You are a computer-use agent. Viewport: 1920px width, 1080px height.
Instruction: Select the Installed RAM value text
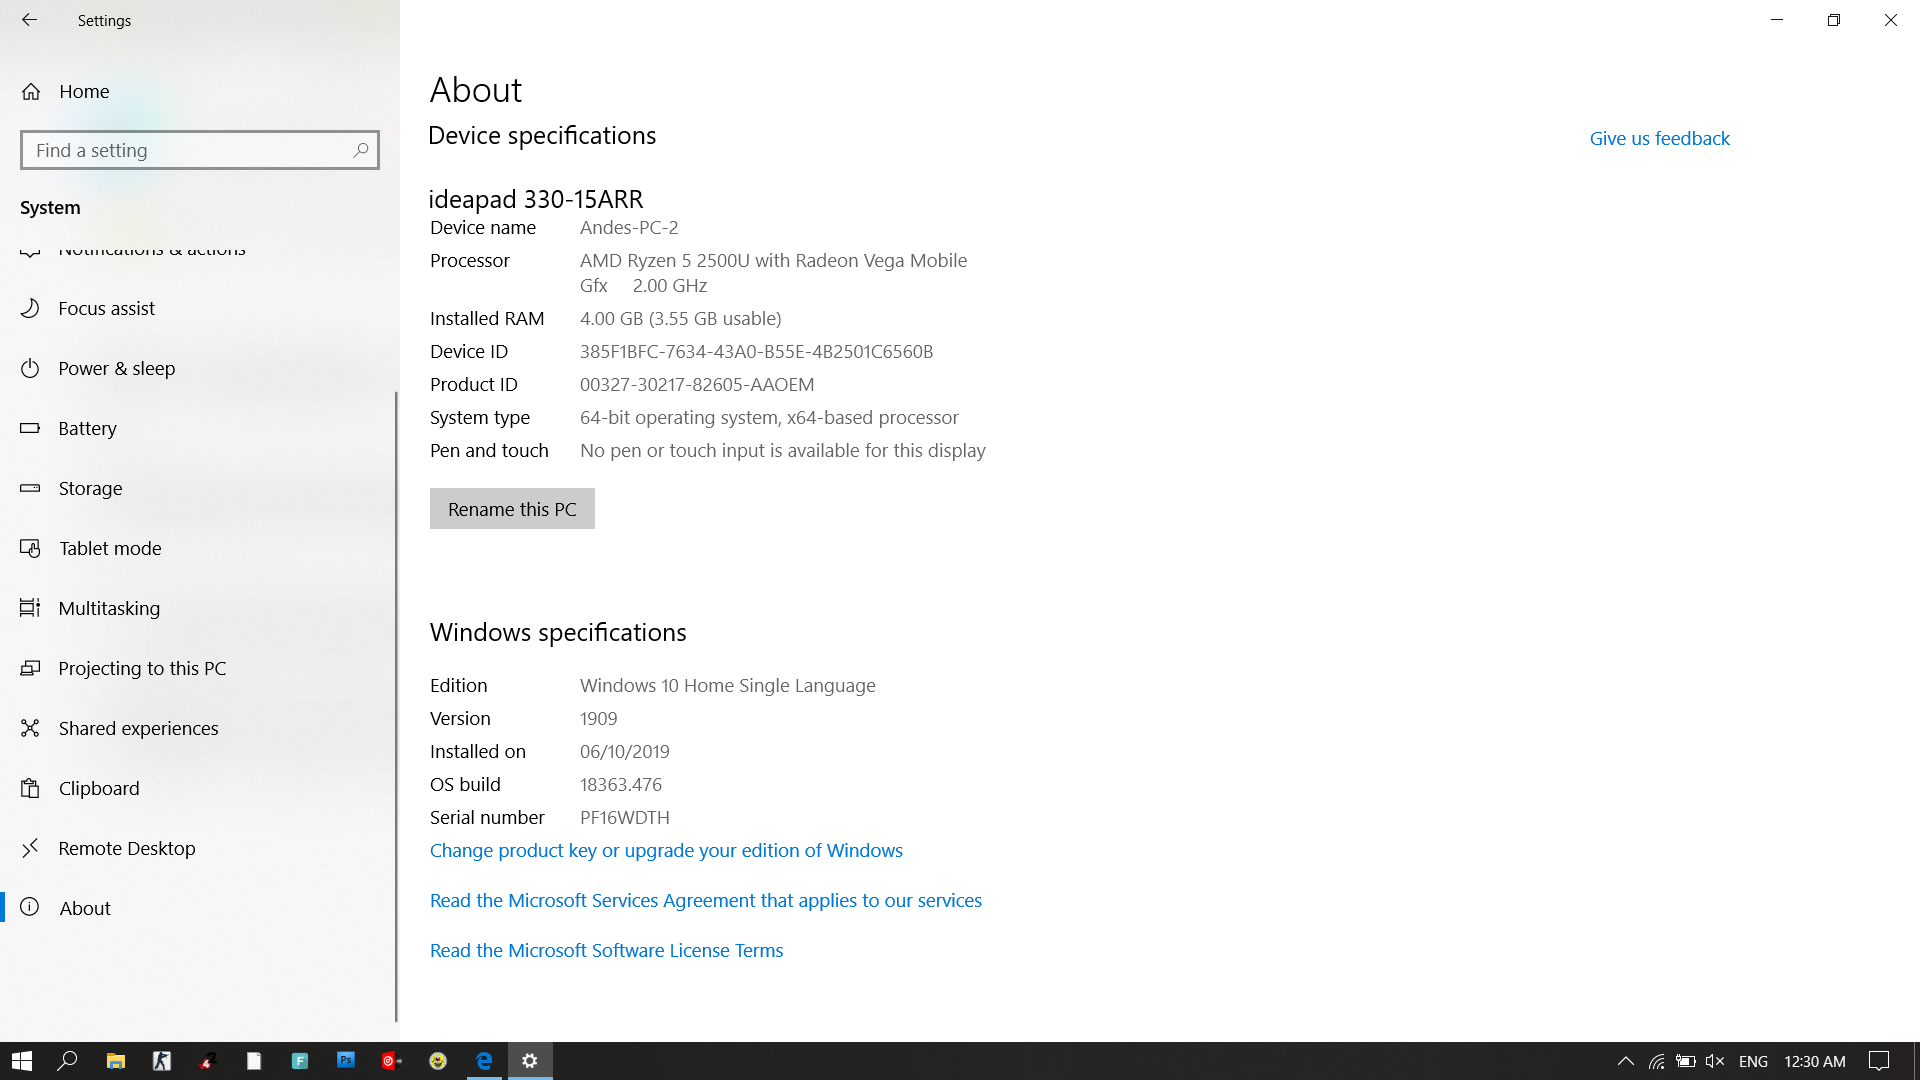coord(681,318)
